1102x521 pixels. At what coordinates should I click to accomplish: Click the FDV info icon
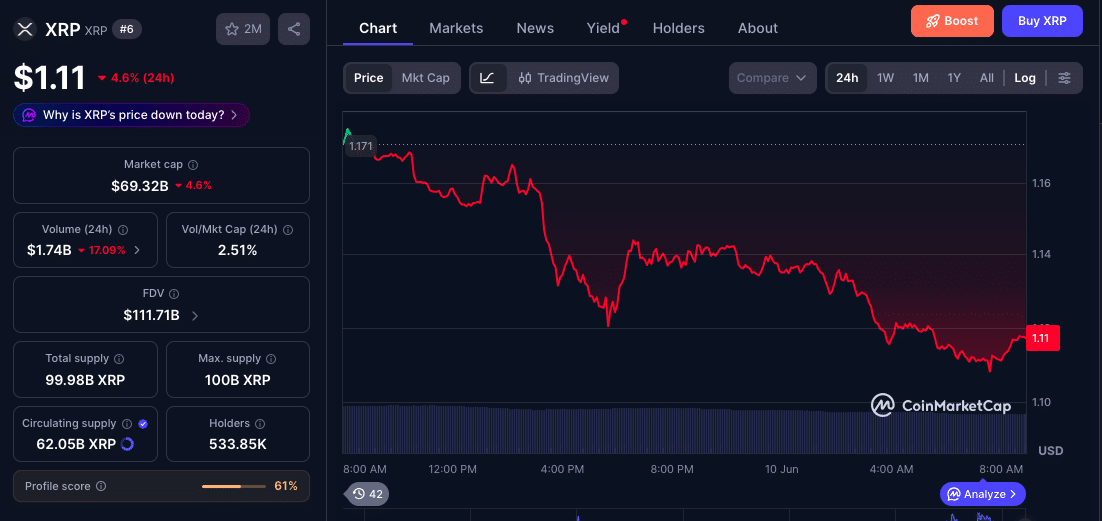click(x=174, y=294)
